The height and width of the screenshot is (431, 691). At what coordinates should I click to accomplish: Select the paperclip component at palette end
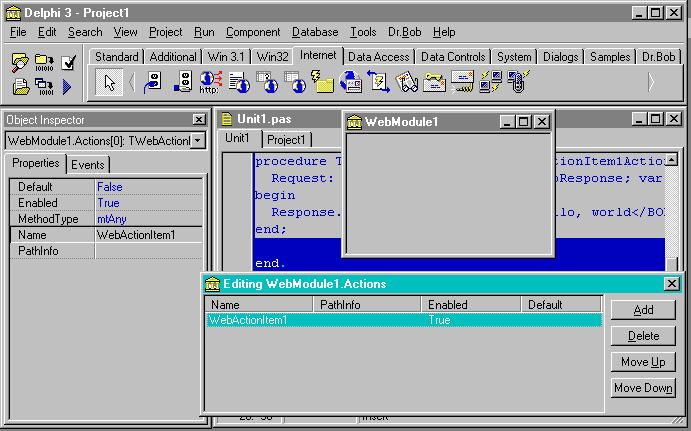517,83
